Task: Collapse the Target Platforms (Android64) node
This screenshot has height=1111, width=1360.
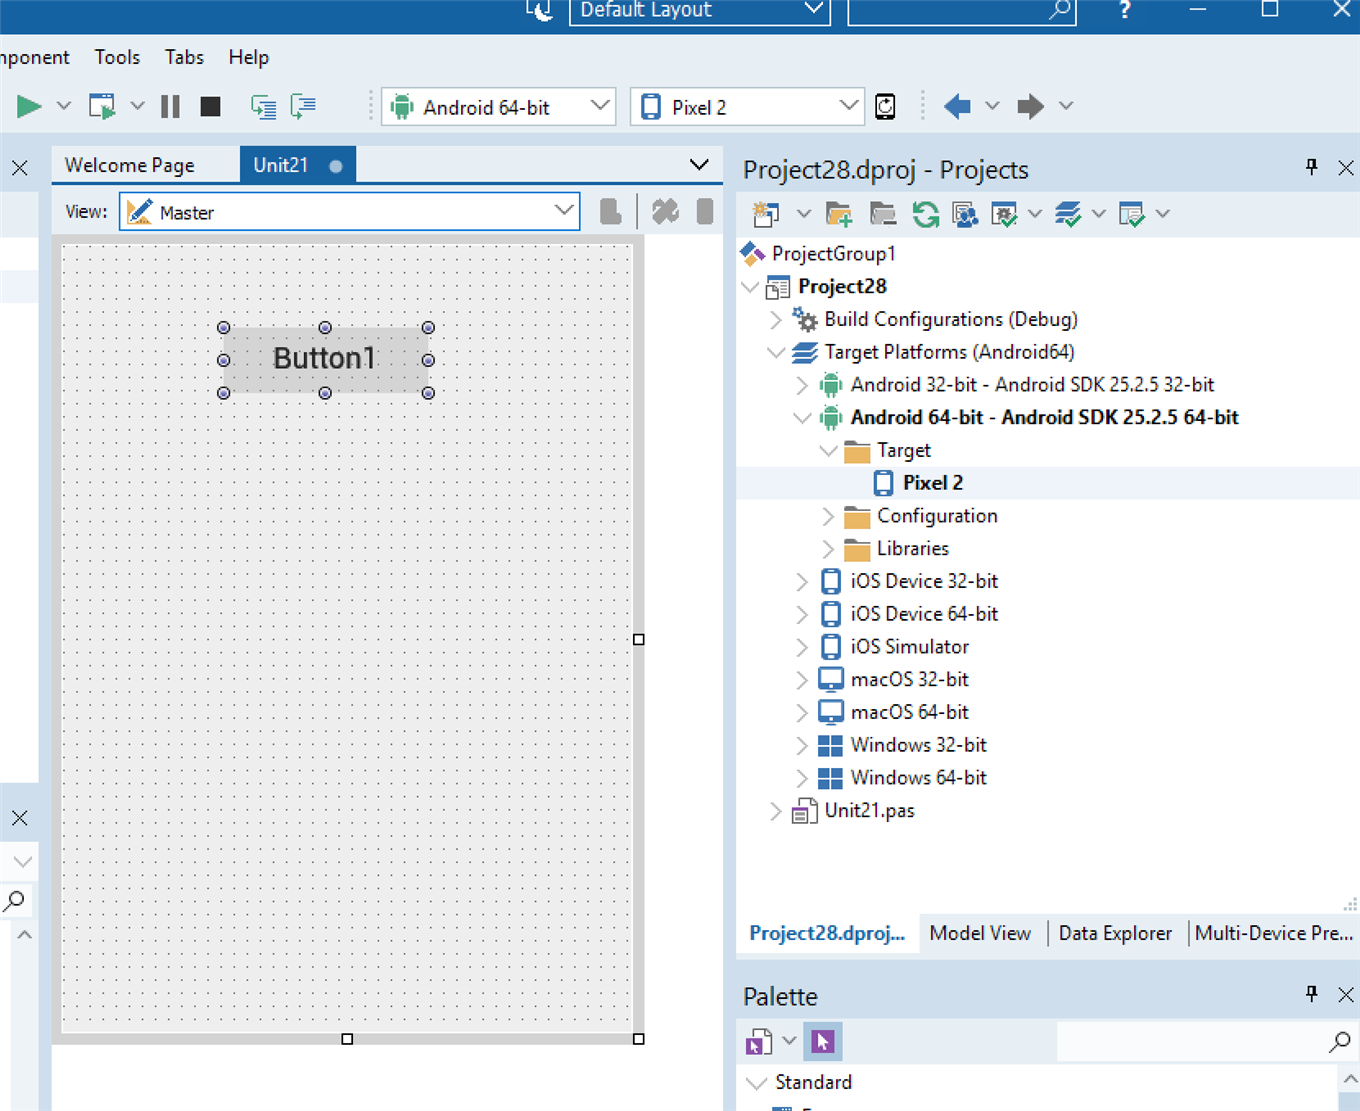Action: [776, 352]
